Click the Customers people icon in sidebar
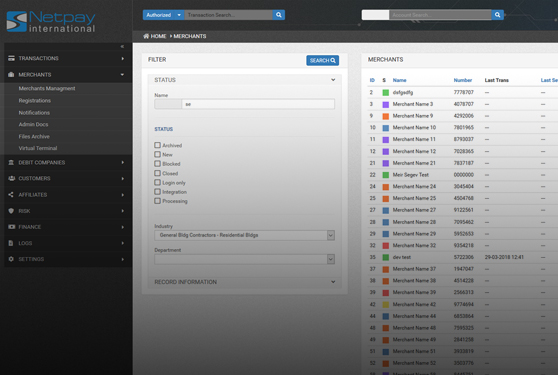558x375 pixels. click(x=11, y=178)
